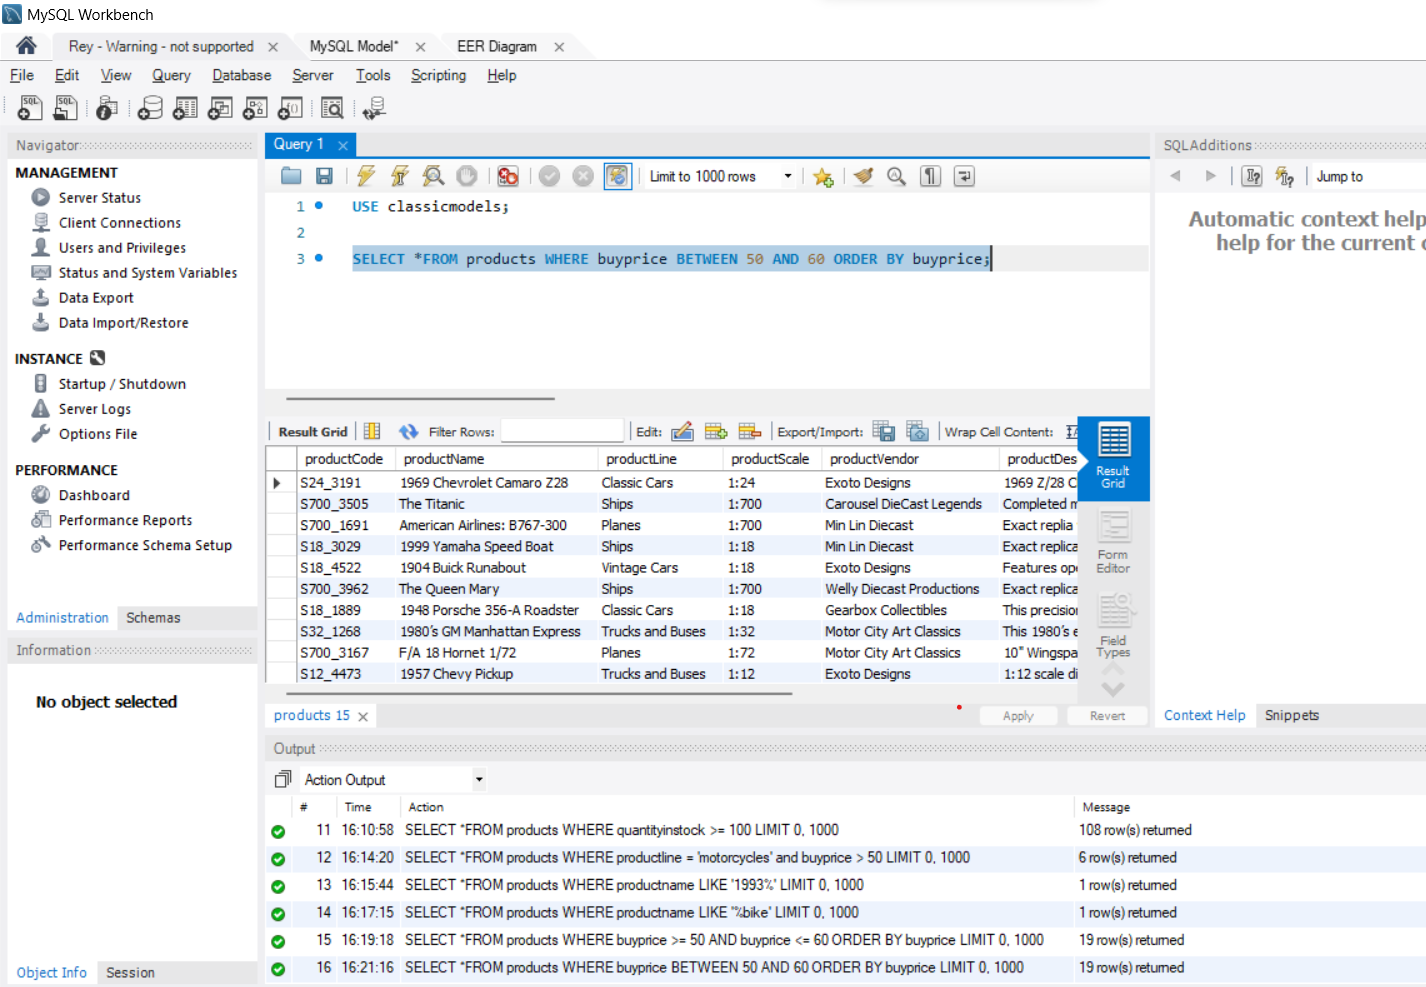Switch to Field Types side panel
Image resolution: width=1426 pixels, height=987 pixels.
[x=1113, y=626]
